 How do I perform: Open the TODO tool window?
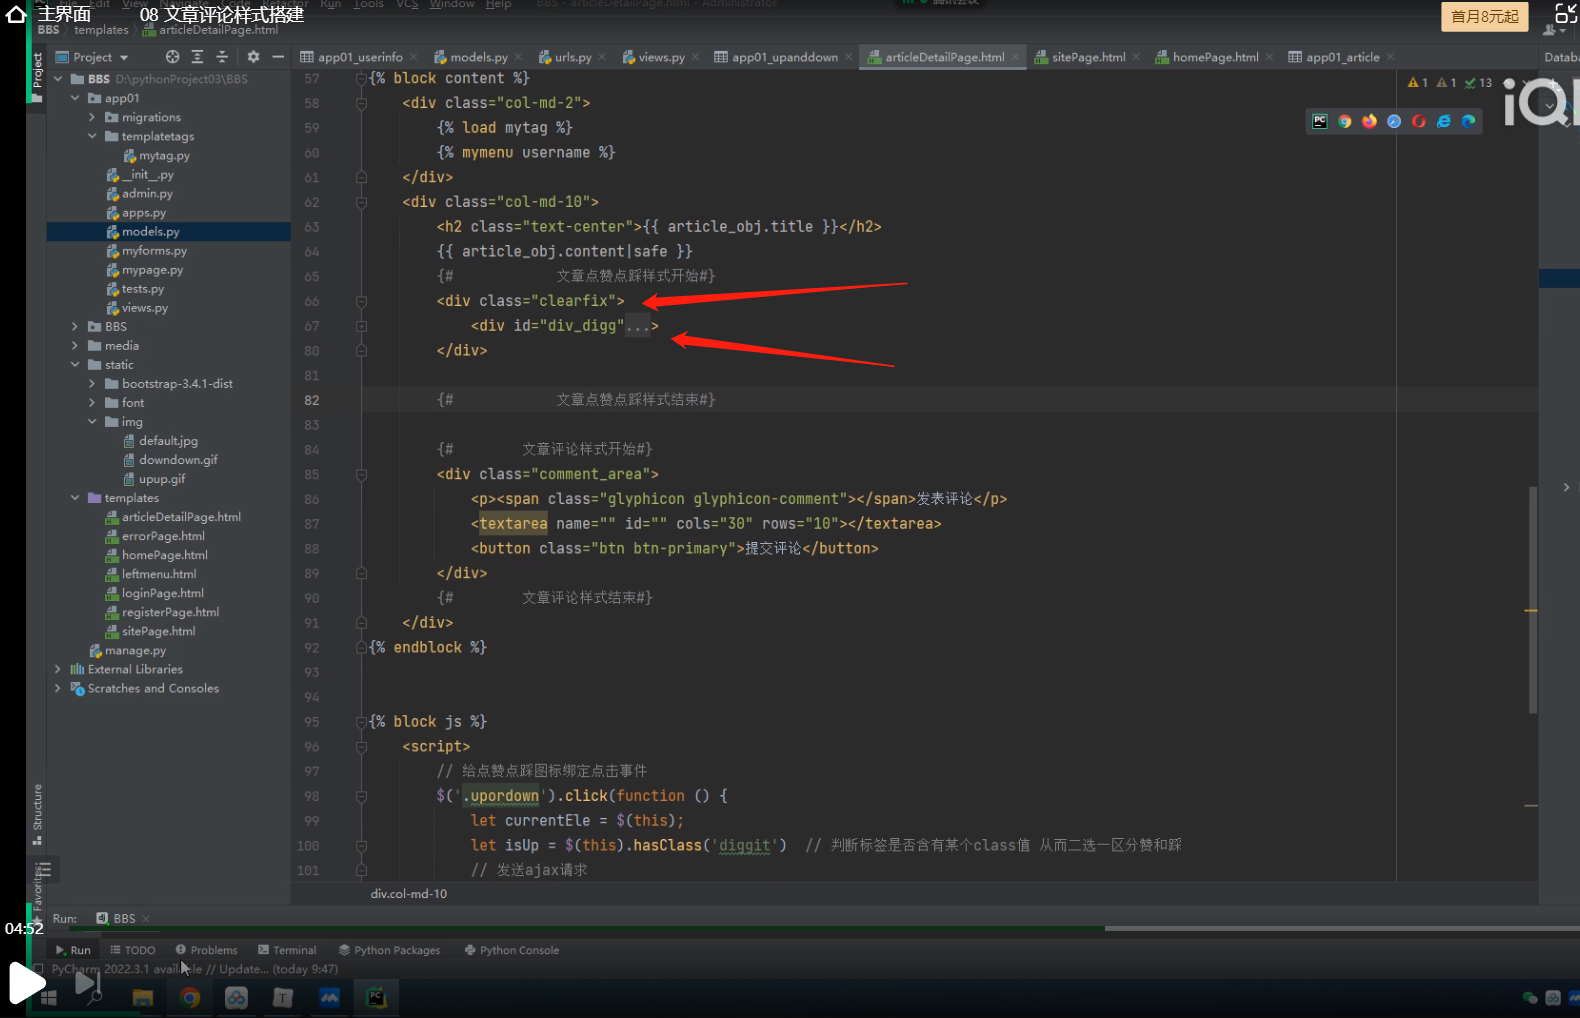pyautogui.click(x=133, y=951)
